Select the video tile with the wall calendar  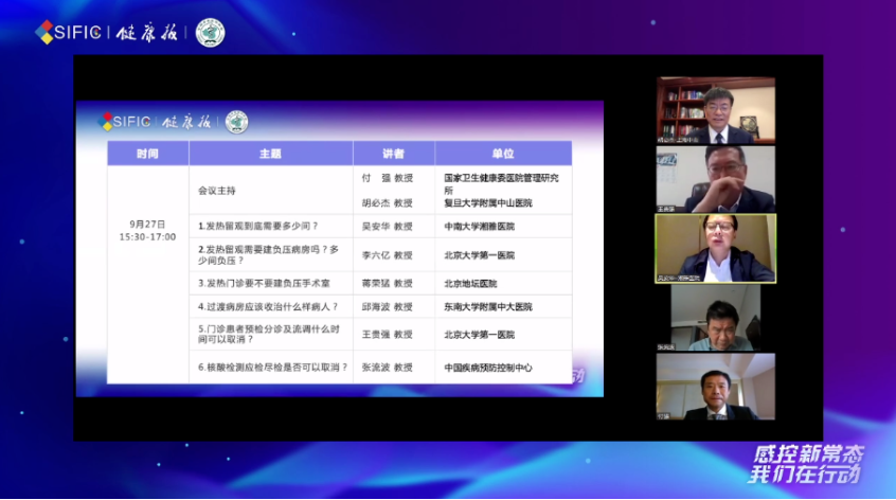pyautogui.click(x=715, y=179)
